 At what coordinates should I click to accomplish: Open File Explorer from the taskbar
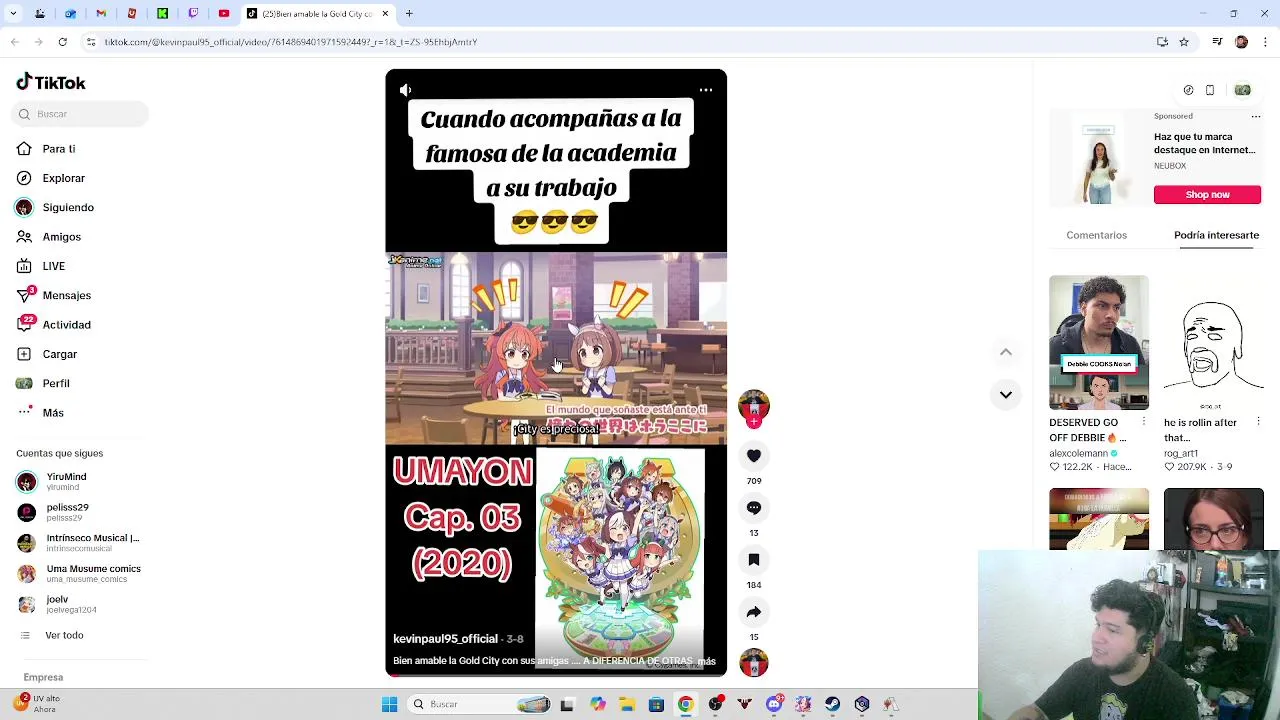(x=627, y=705)
